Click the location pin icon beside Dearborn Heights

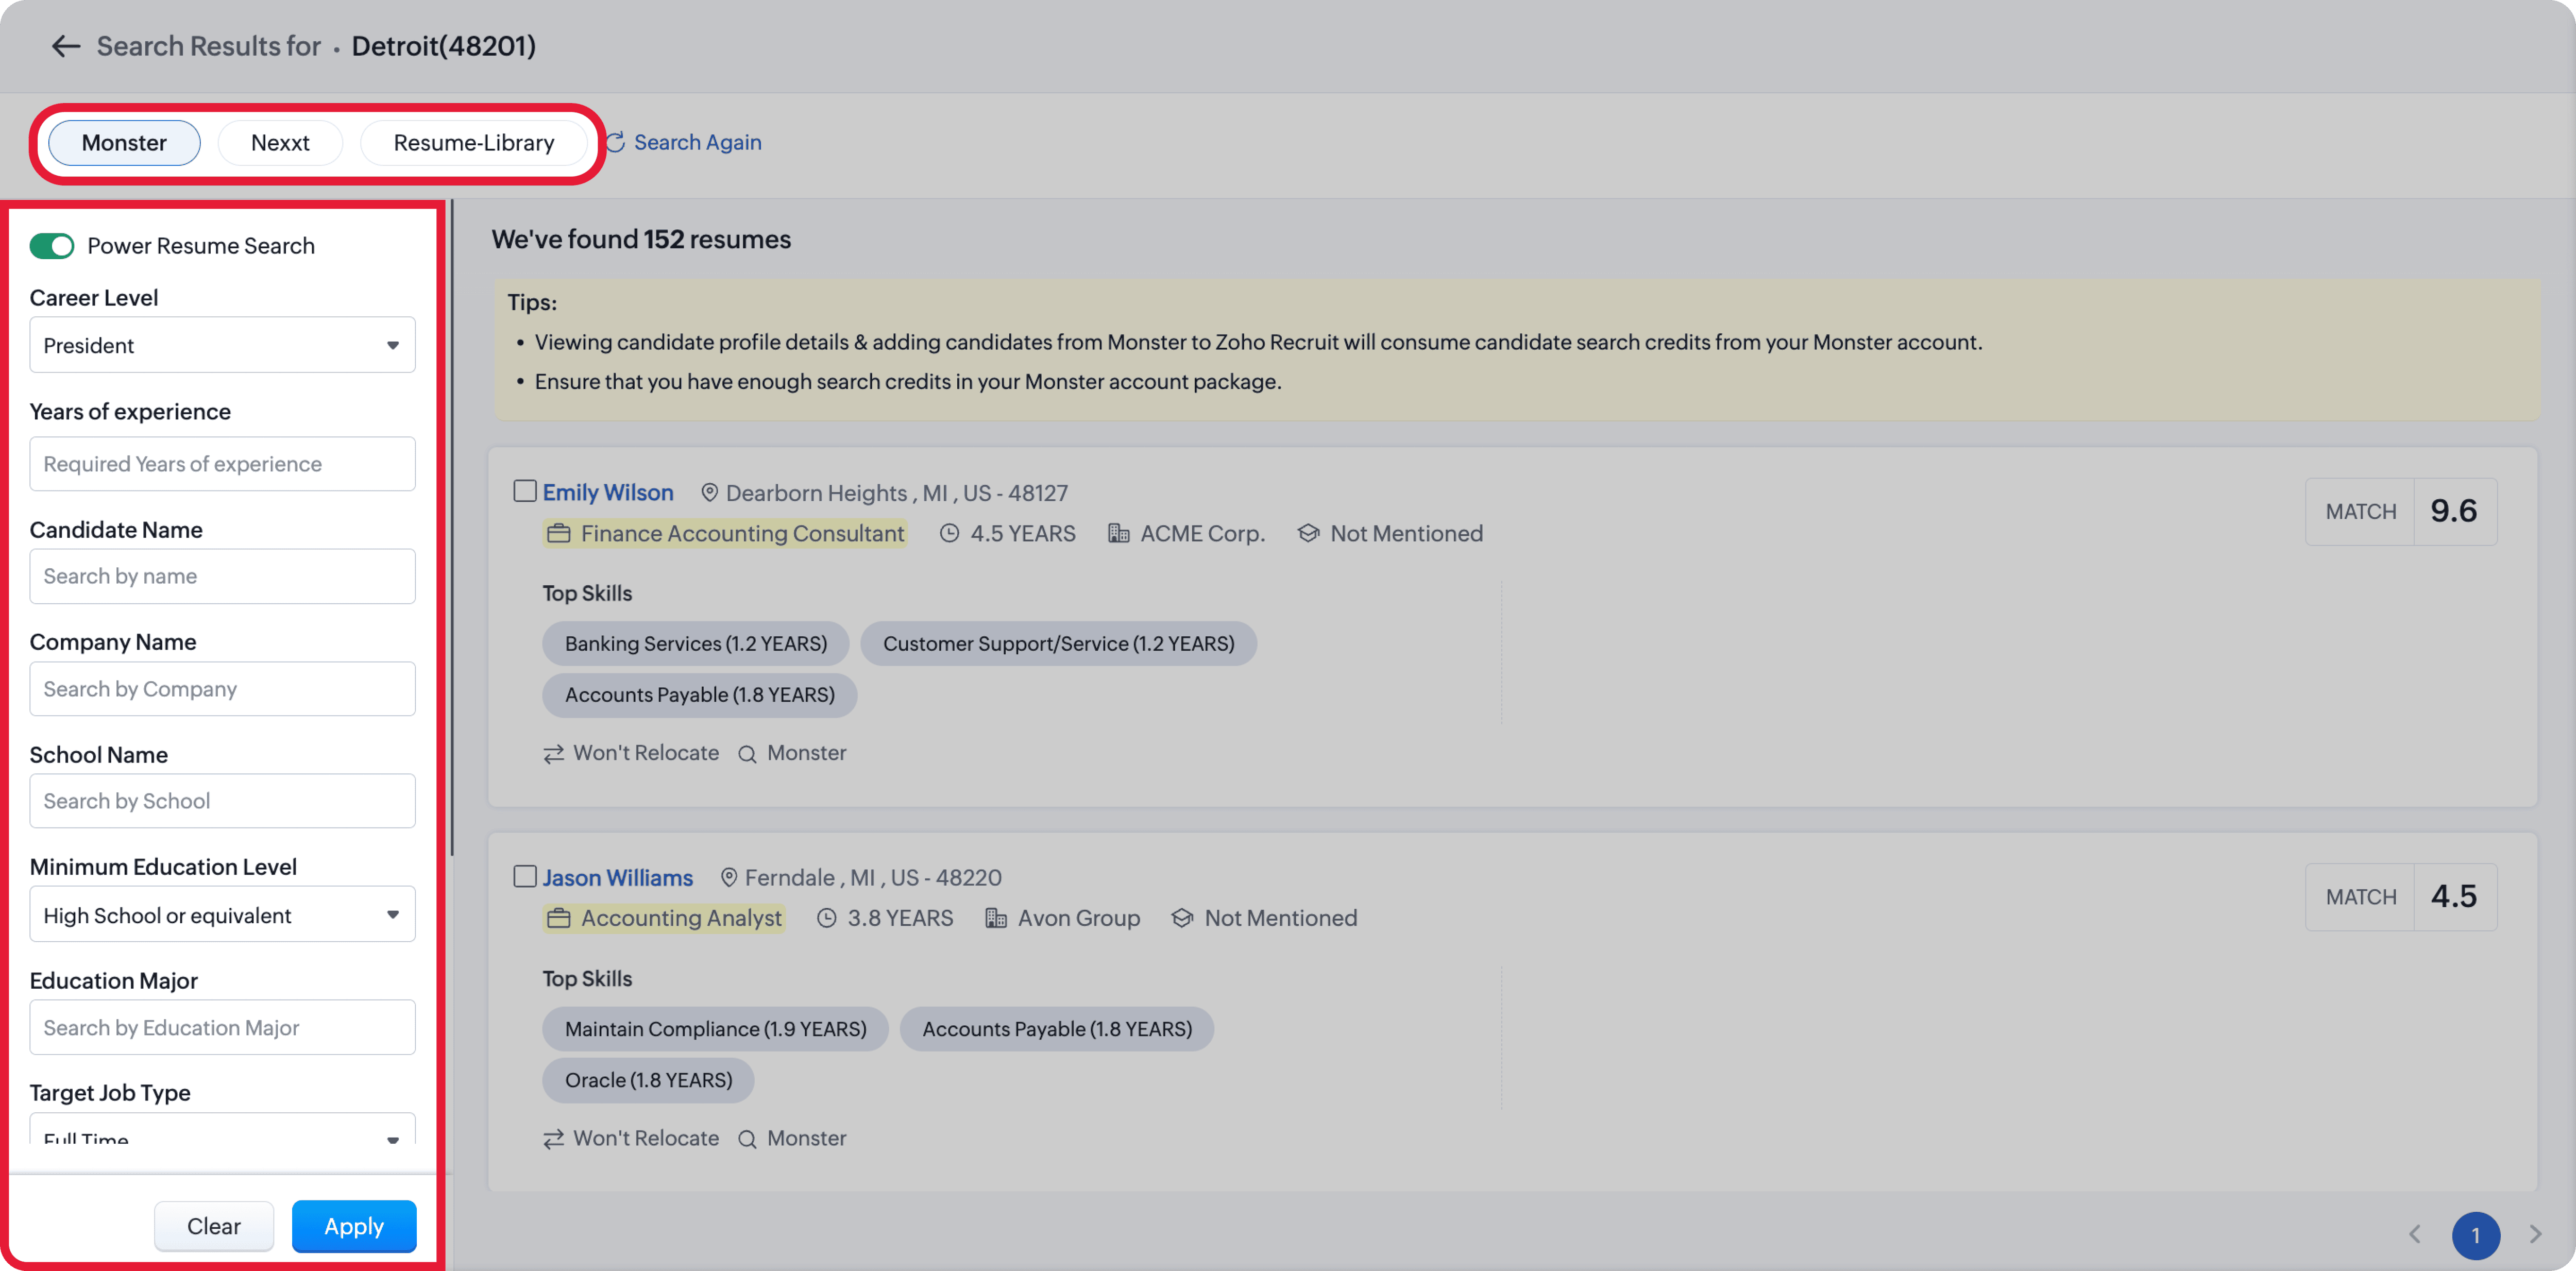point(709,493)
